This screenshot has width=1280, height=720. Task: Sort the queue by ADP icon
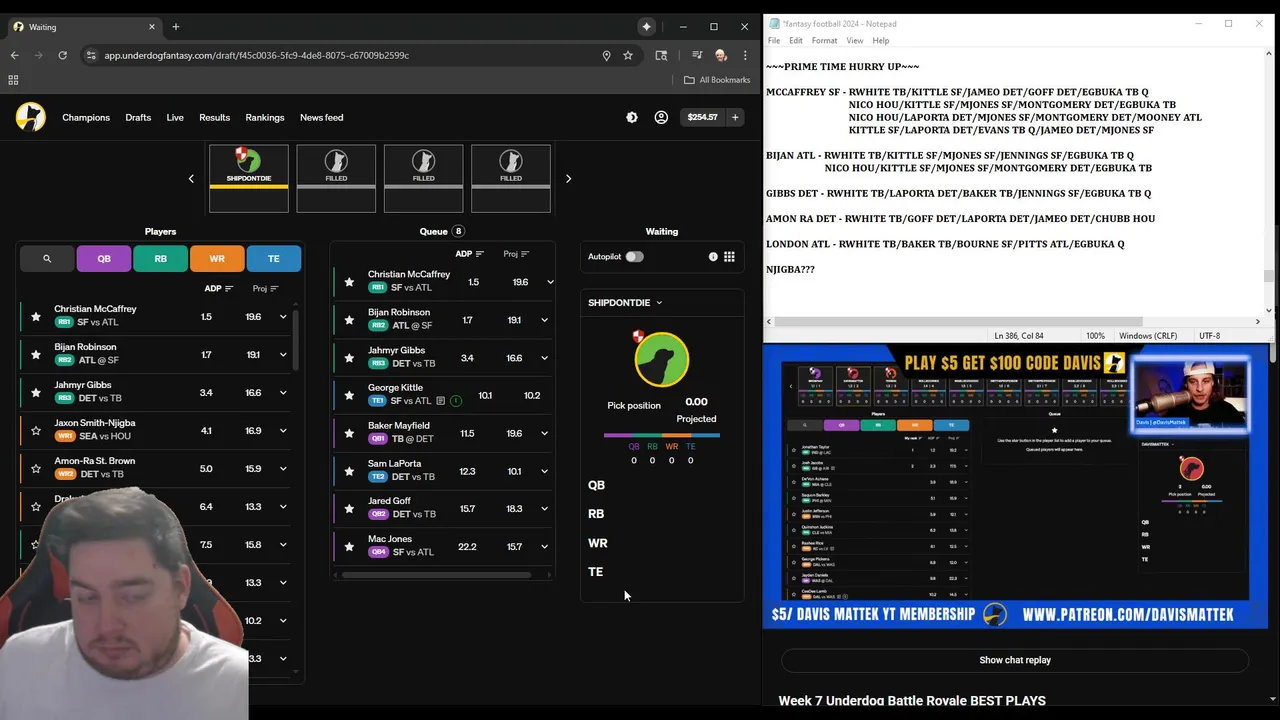click(x=480, y=254)
